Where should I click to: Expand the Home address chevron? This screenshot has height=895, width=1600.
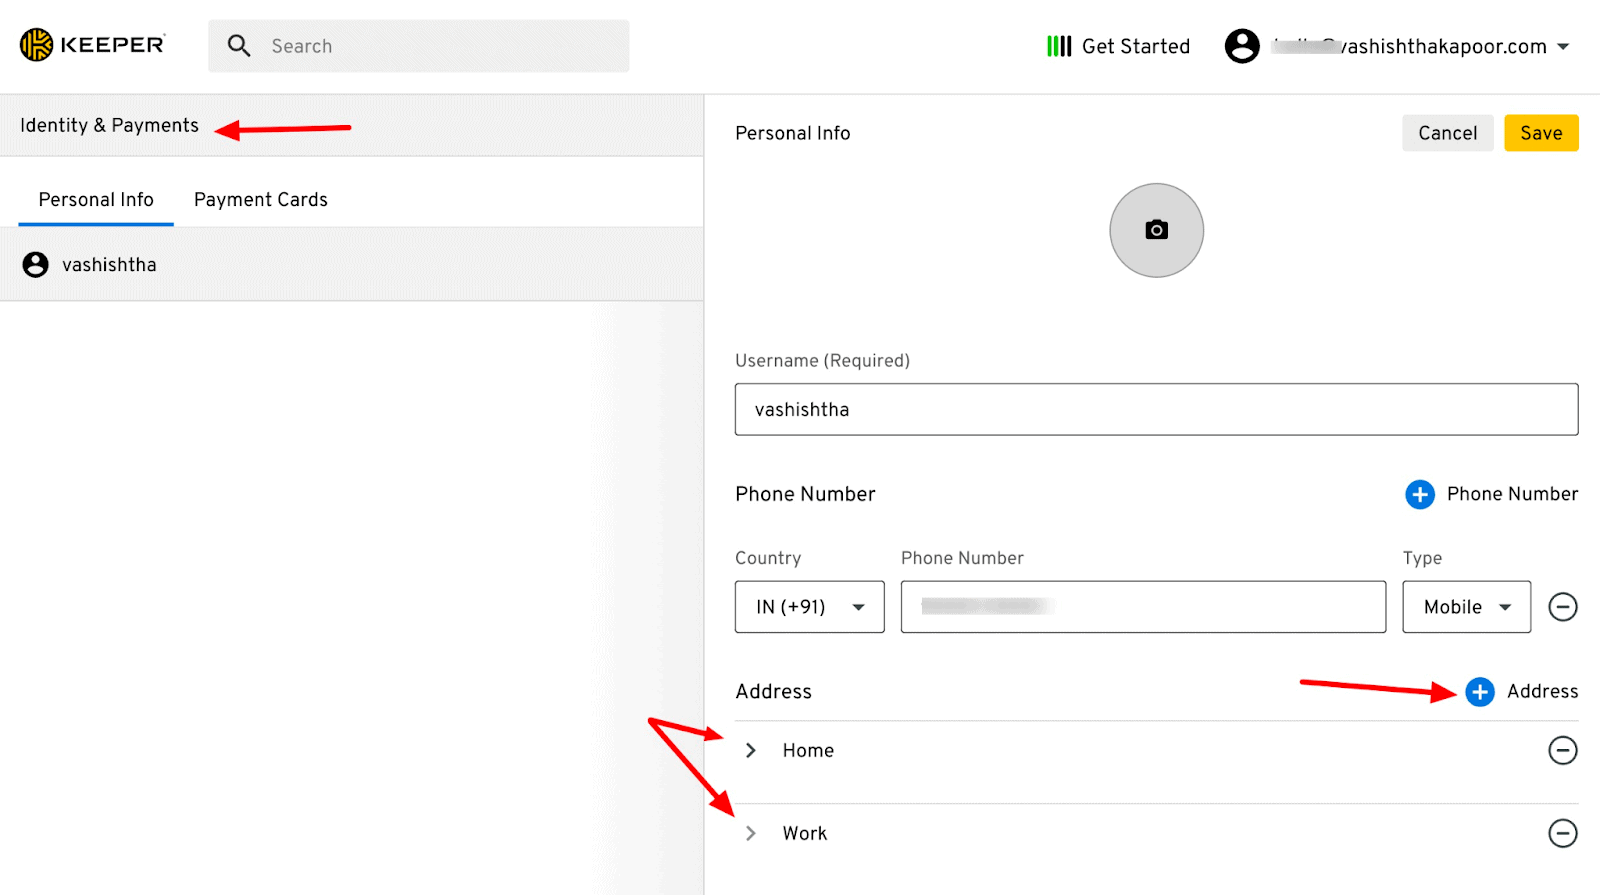click(x=751, y=750)
